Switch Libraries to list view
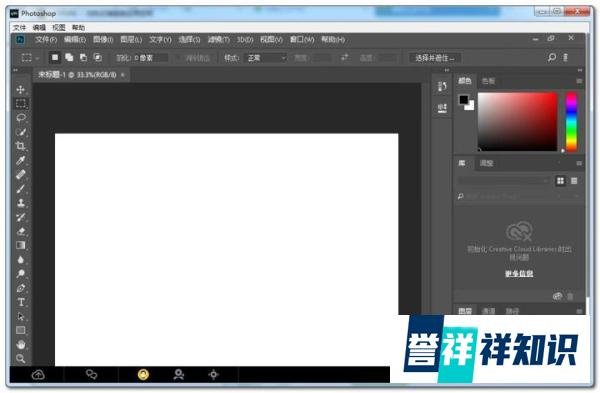This screenshot has width=600, height=393. pyautogui.click(x=574, y=181)
